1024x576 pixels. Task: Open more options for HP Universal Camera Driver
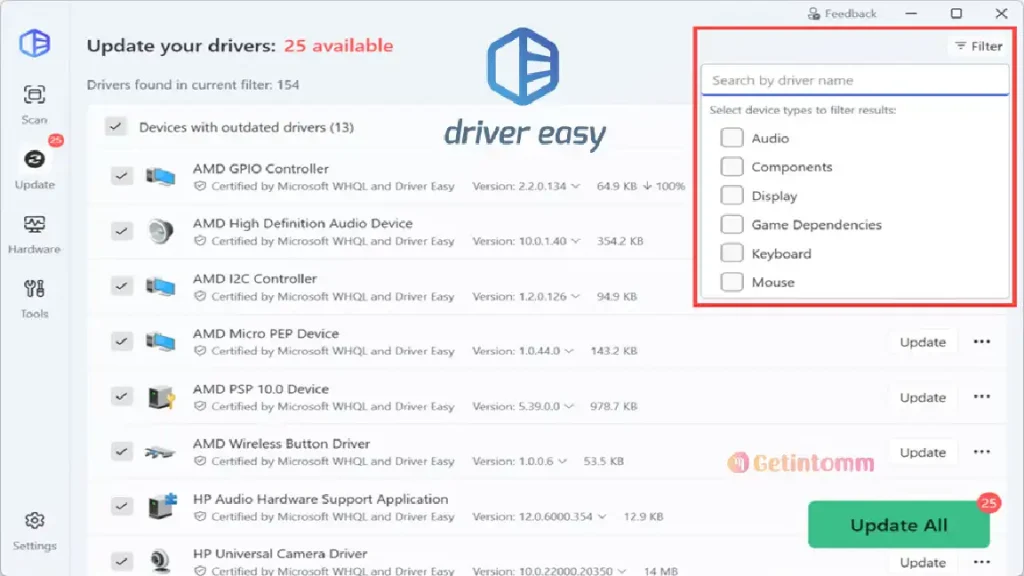(982, 562)
